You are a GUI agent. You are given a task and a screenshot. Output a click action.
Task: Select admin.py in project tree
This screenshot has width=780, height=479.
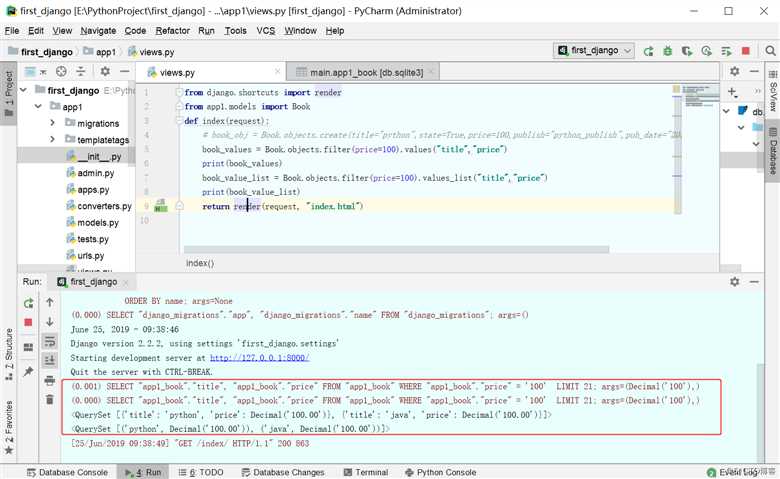click(90, 173)
